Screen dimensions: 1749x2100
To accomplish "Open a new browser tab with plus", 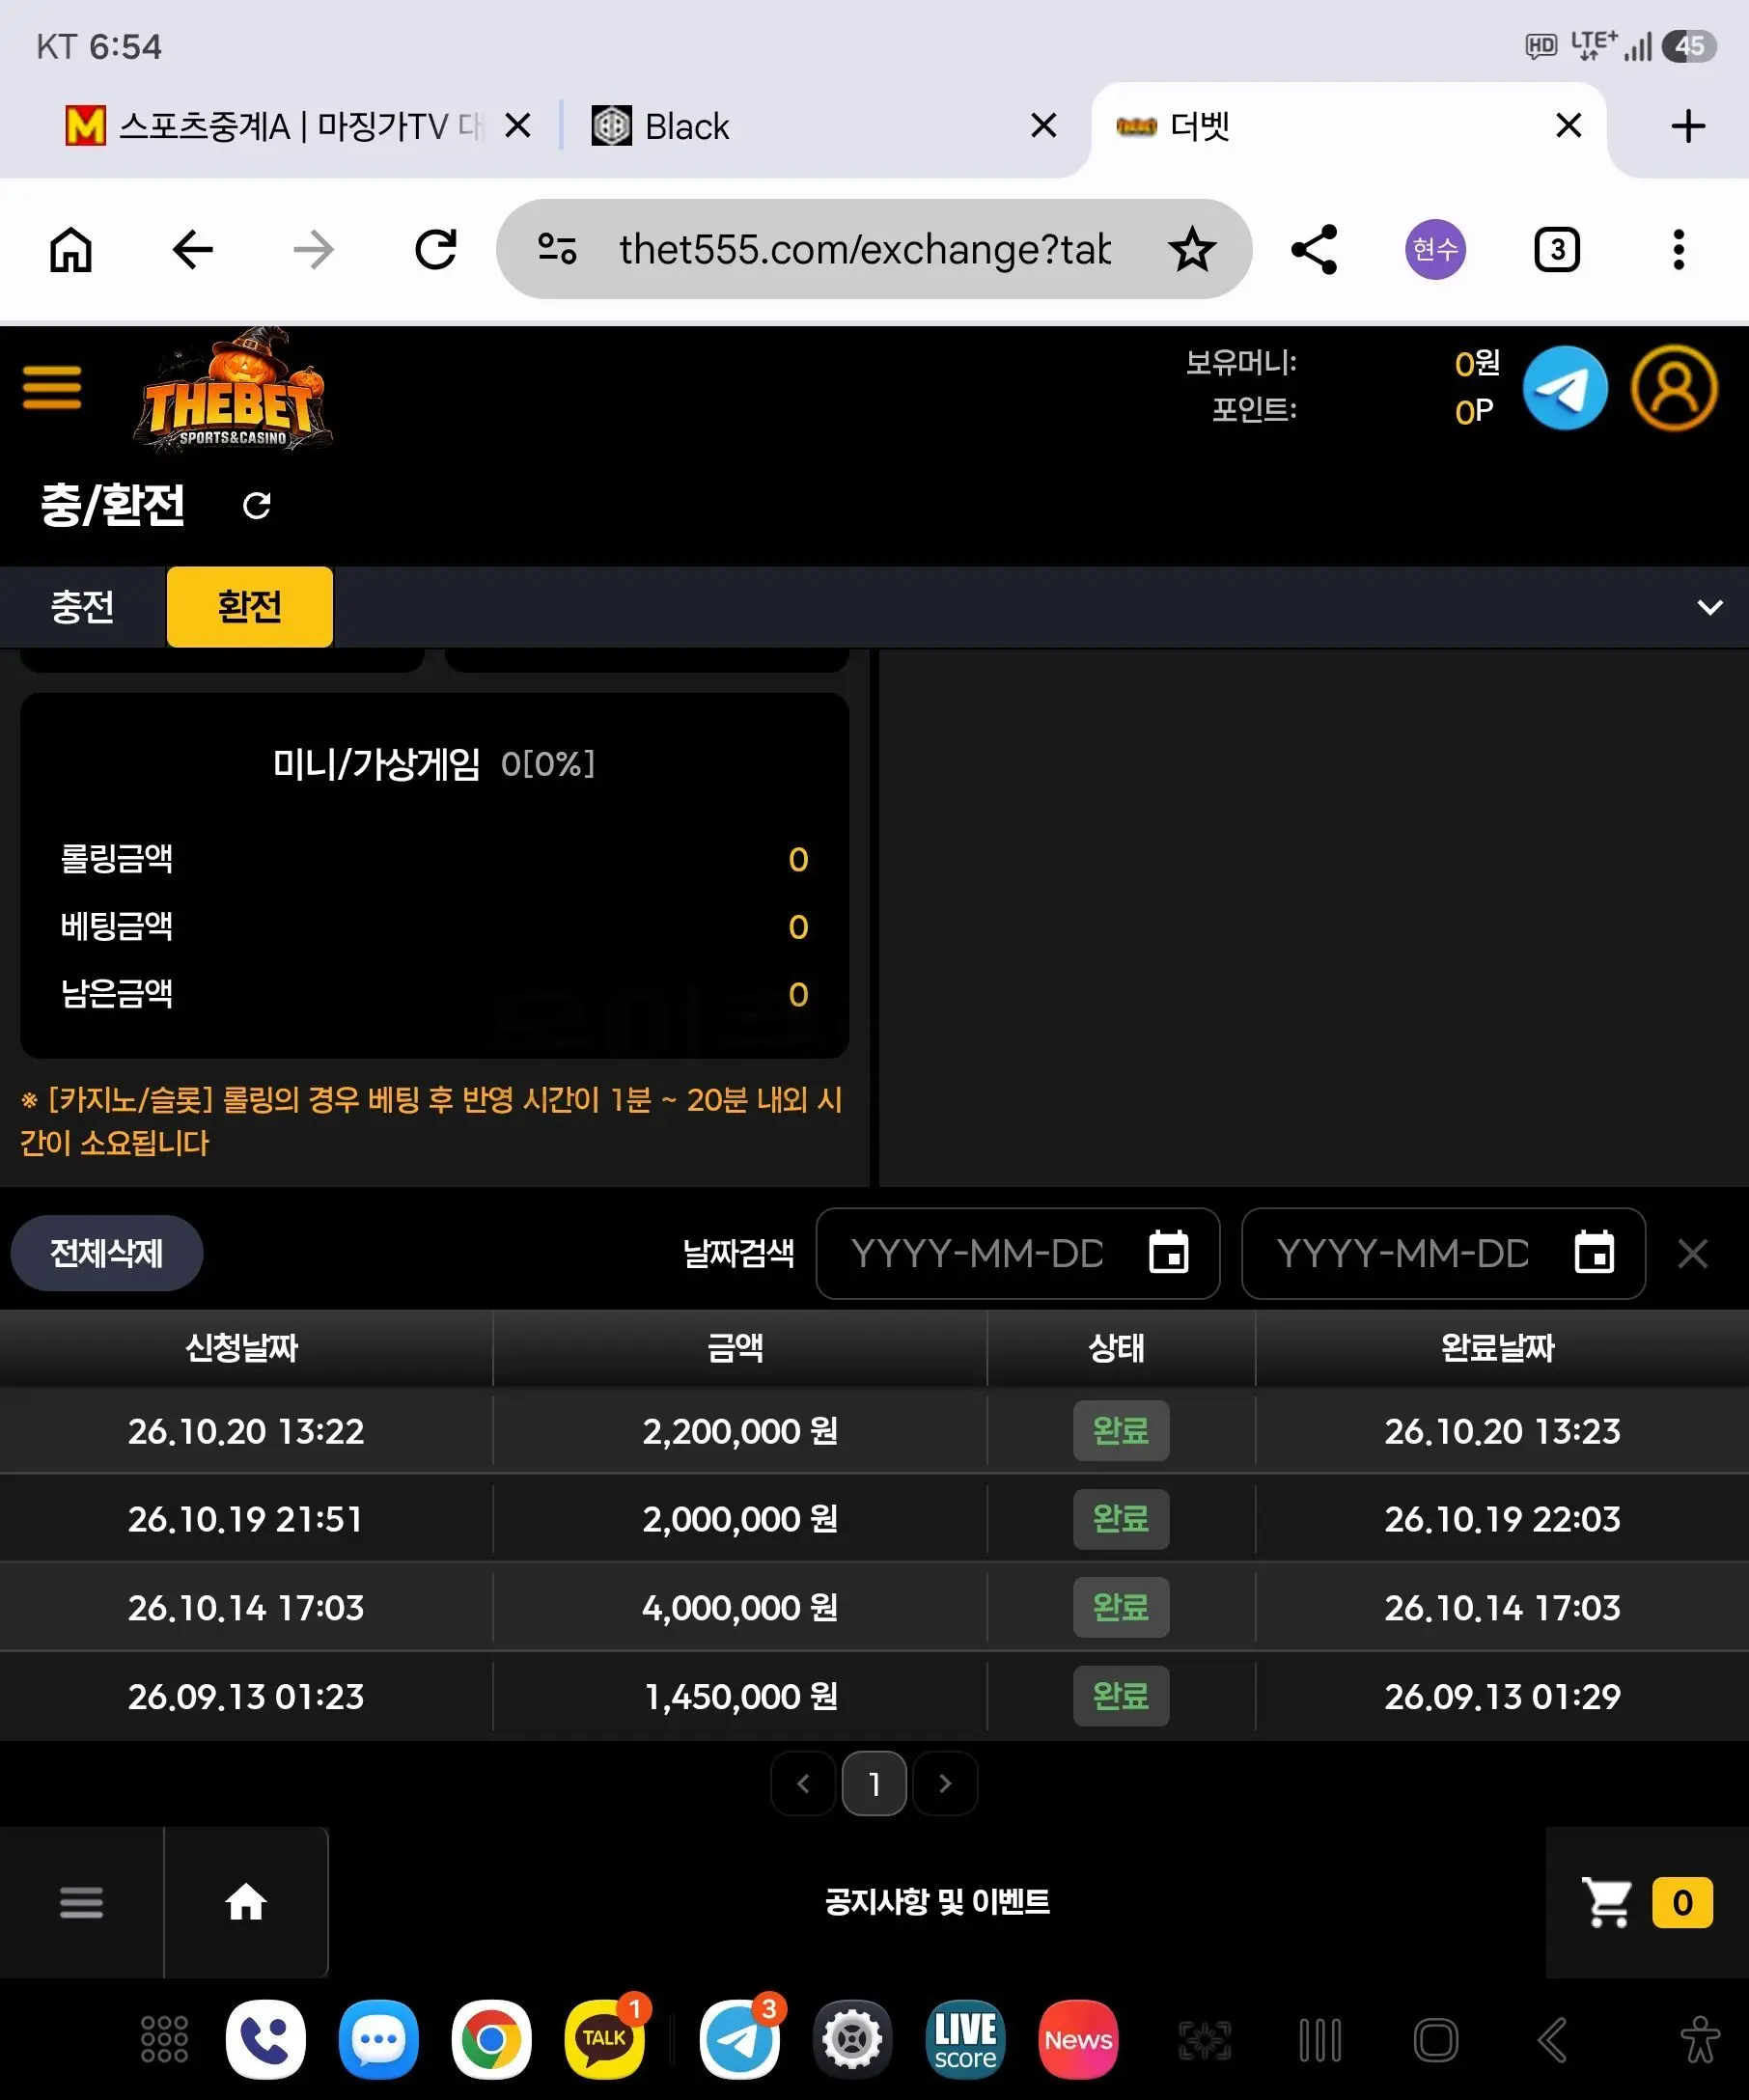I will 1688,126.
